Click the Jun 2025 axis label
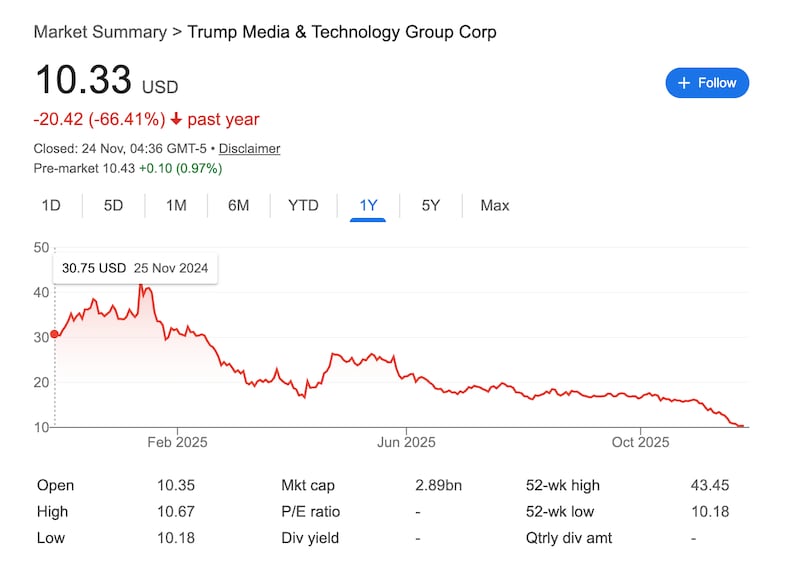800x564 pixels. [406, 442]
